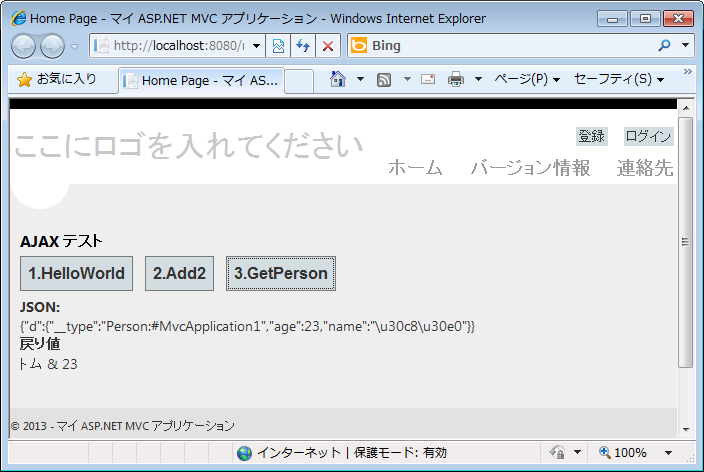Start search with the magnifier icon

coord(664,45)
